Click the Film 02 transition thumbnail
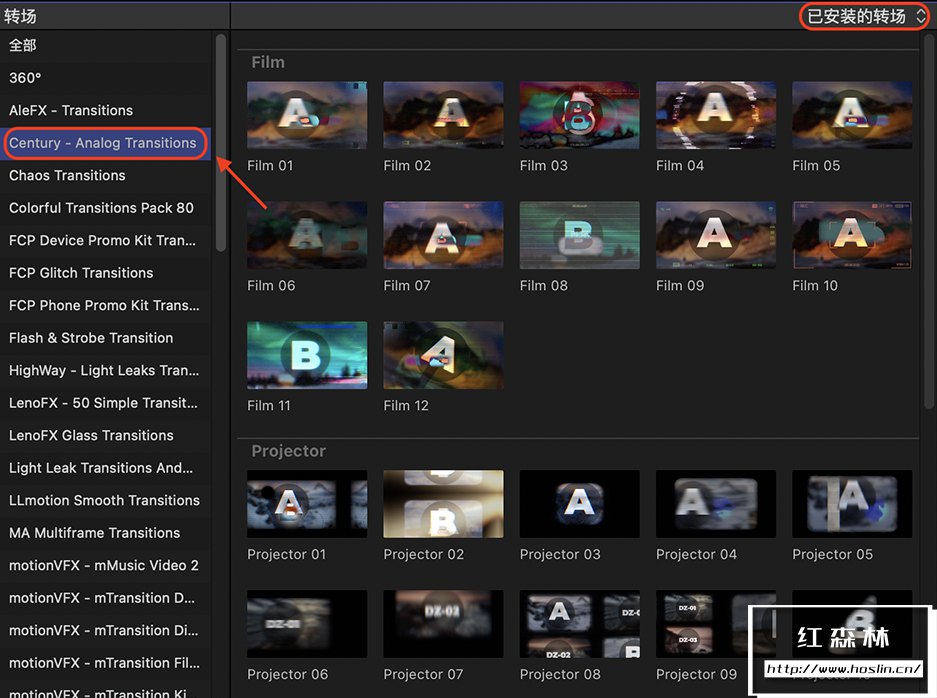This screenshot has width=937, height=698. (x=443, y=115)
